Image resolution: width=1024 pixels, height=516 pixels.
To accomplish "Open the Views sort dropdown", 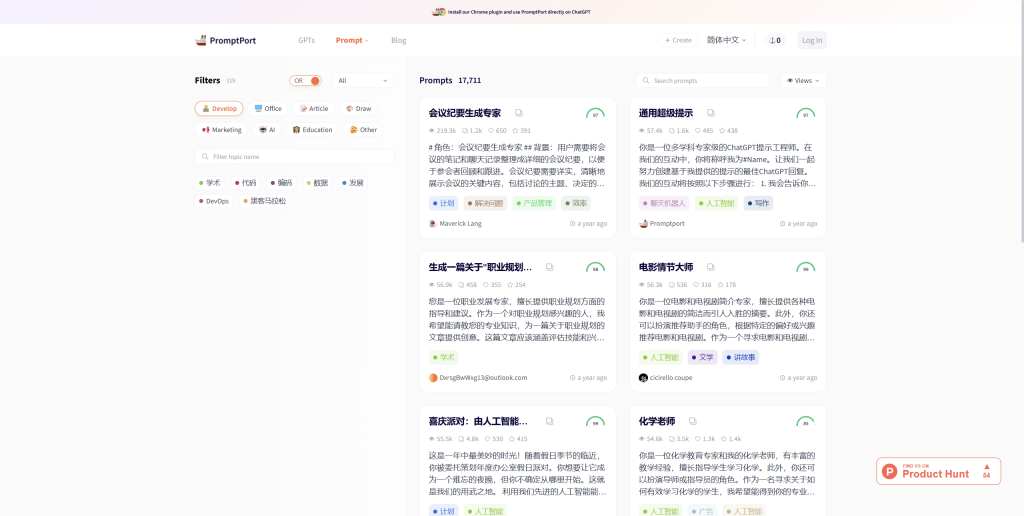I will click(x=803, y=80).
